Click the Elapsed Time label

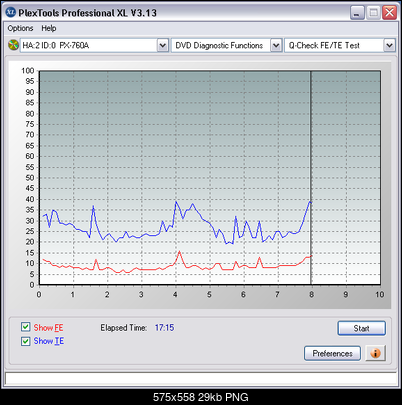124,328
